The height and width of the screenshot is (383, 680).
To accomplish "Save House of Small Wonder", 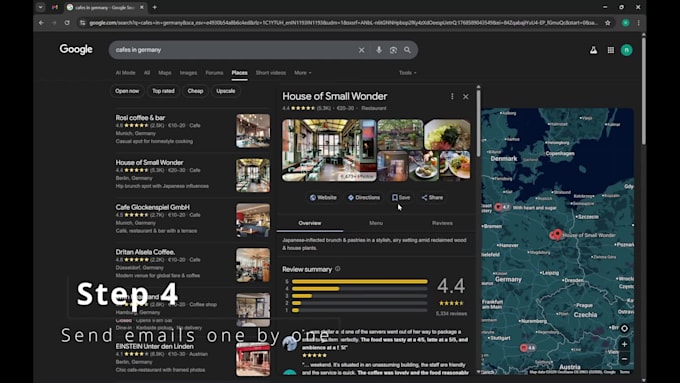I will pos(401,197).
